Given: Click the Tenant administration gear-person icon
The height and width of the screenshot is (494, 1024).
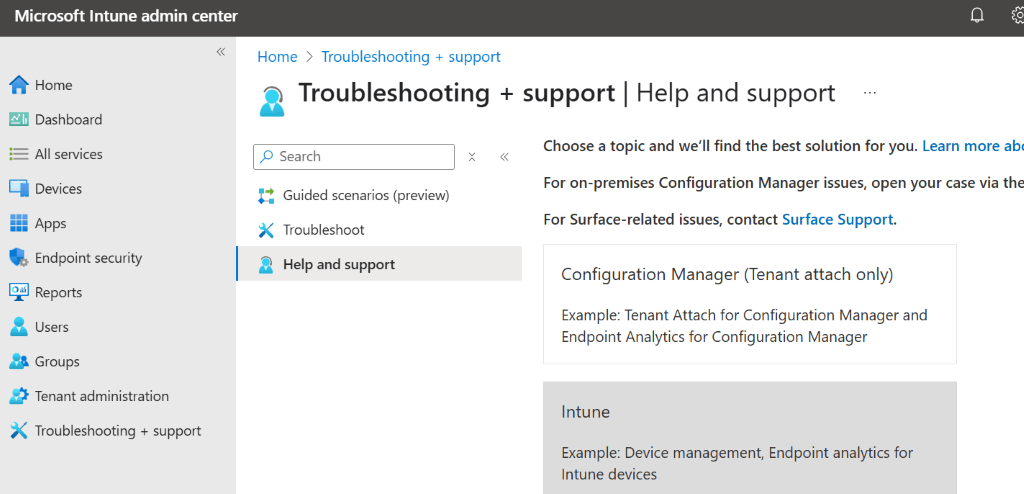Looking at the screenshot, I should 19,396.
